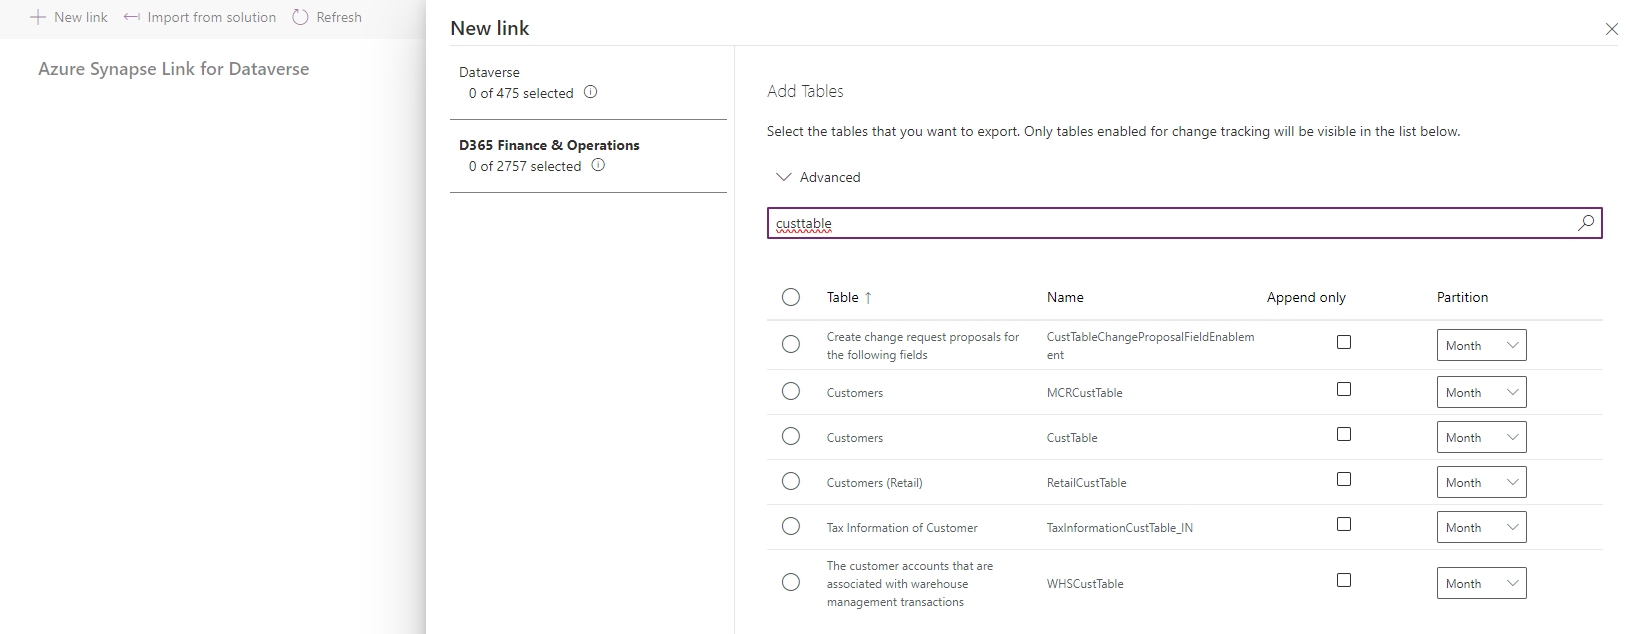This screenshot has height=634, width=1629.
Task: Click Create change request proposals label
Action: coord(923,346)
